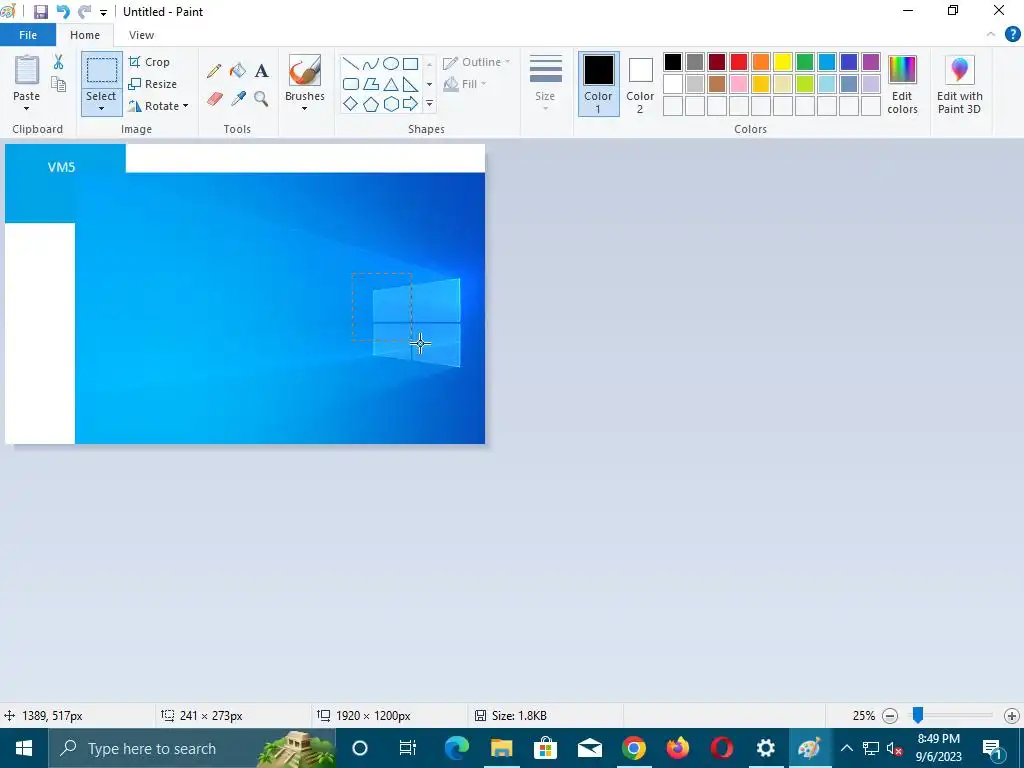Choose the Rounded rectangle shape
Image resolution: width=1024 pixels, height=768 pixels.
coord(351,84)
